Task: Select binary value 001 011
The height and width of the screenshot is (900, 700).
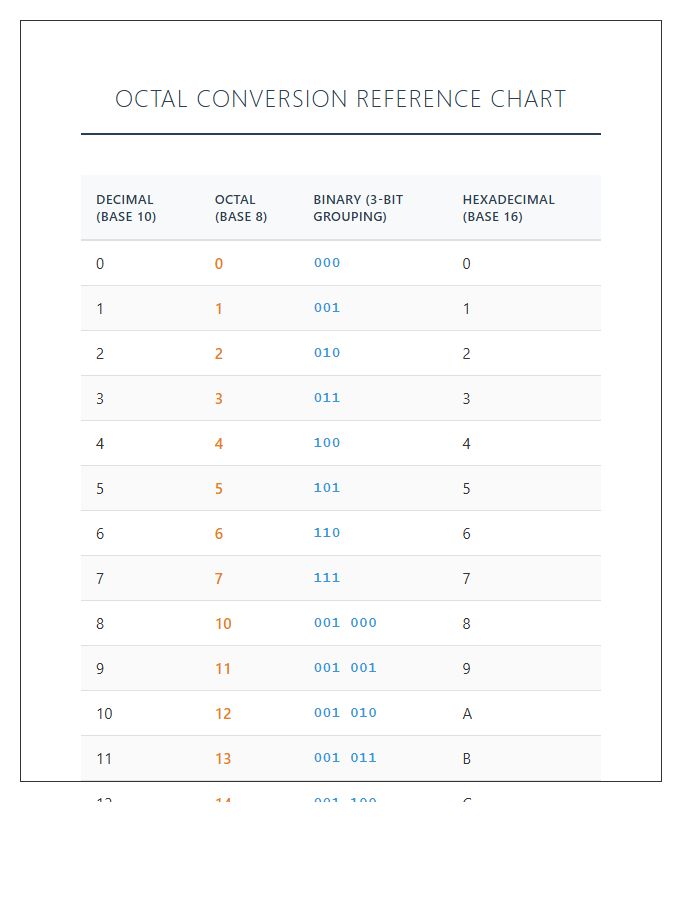Action: coord(345,758)
